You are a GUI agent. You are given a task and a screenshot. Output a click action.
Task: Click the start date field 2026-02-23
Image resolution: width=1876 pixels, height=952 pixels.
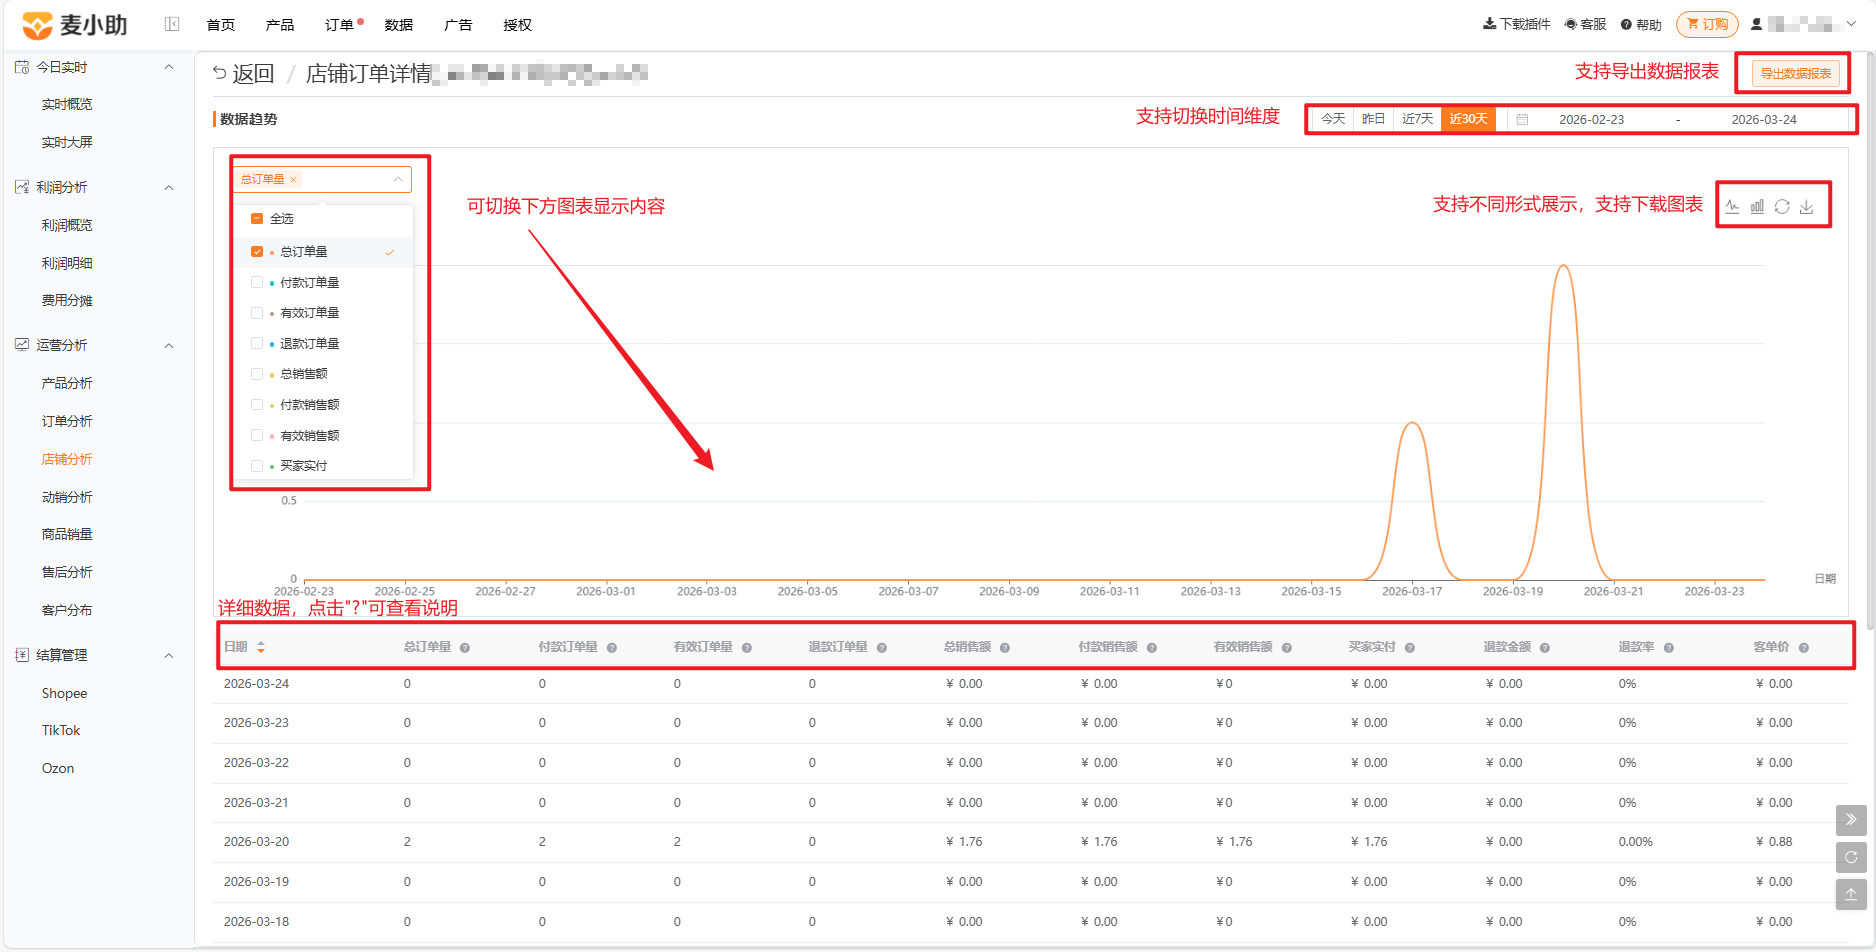1591,119
